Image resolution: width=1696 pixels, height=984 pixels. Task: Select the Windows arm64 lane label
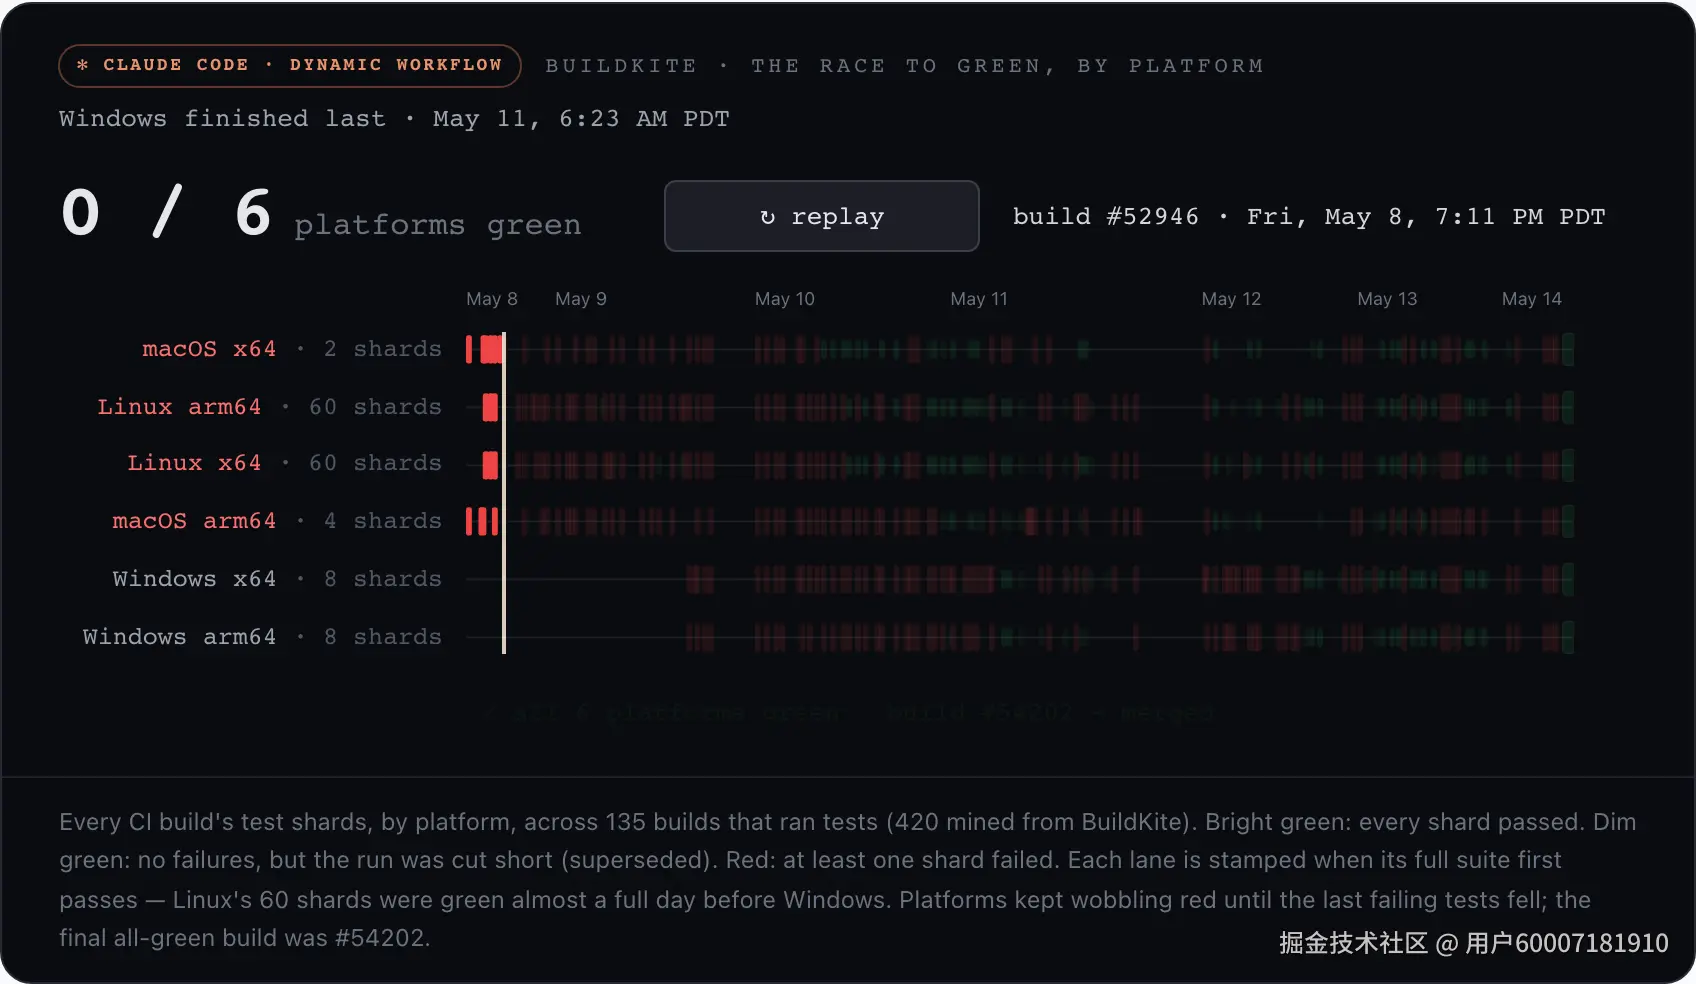click(x=179, y=637)
